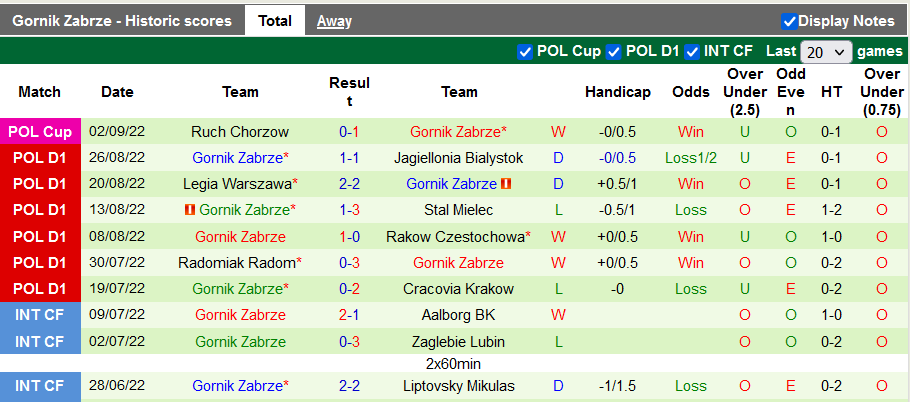Open the Ruch Chorzow team link
The height and width of the screenshot is (402, 910).
click(x=240, y=132)
